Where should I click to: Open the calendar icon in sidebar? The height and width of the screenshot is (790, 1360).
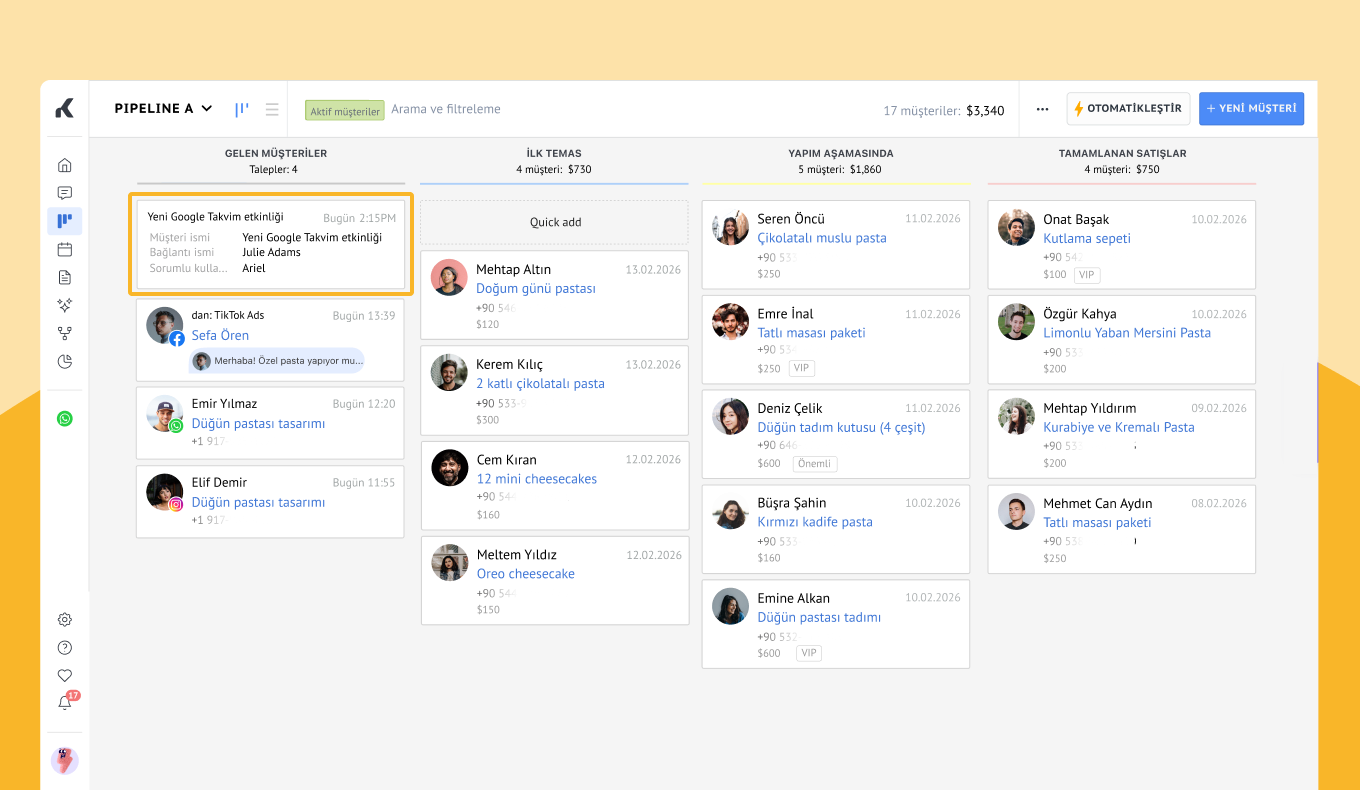[x=65, y=249]
